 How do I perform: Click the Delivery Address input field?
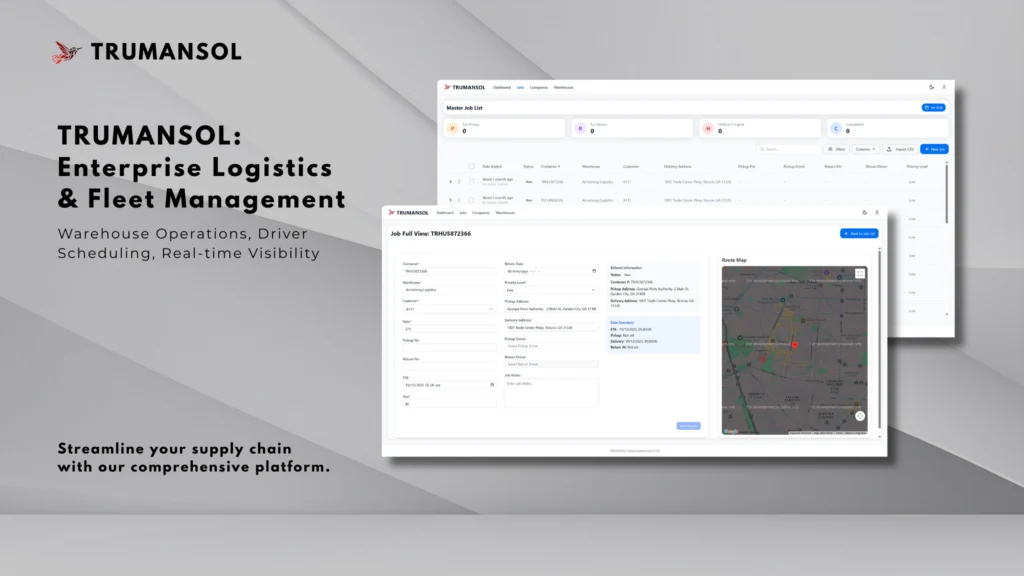[551, 327]
